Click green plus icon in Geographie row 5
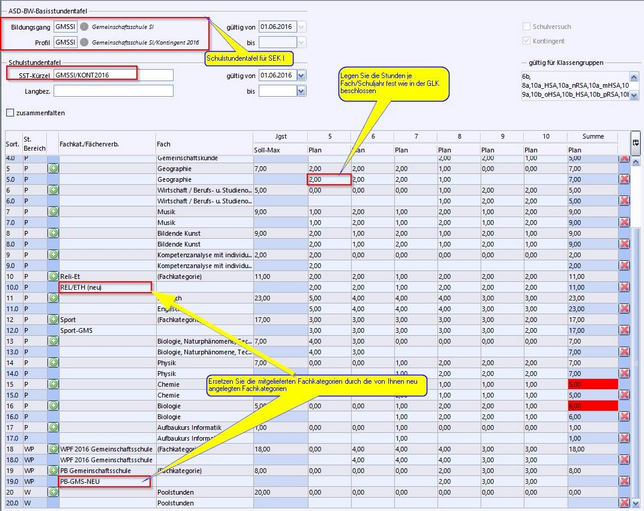Image resolution: width=644 pixels, height=511 pixels. (52, 169)
